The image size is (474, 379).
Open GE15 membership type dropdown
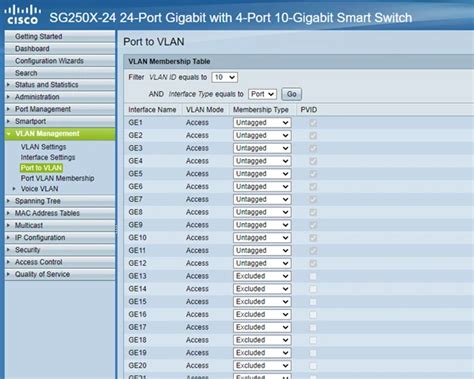(262, 302)
